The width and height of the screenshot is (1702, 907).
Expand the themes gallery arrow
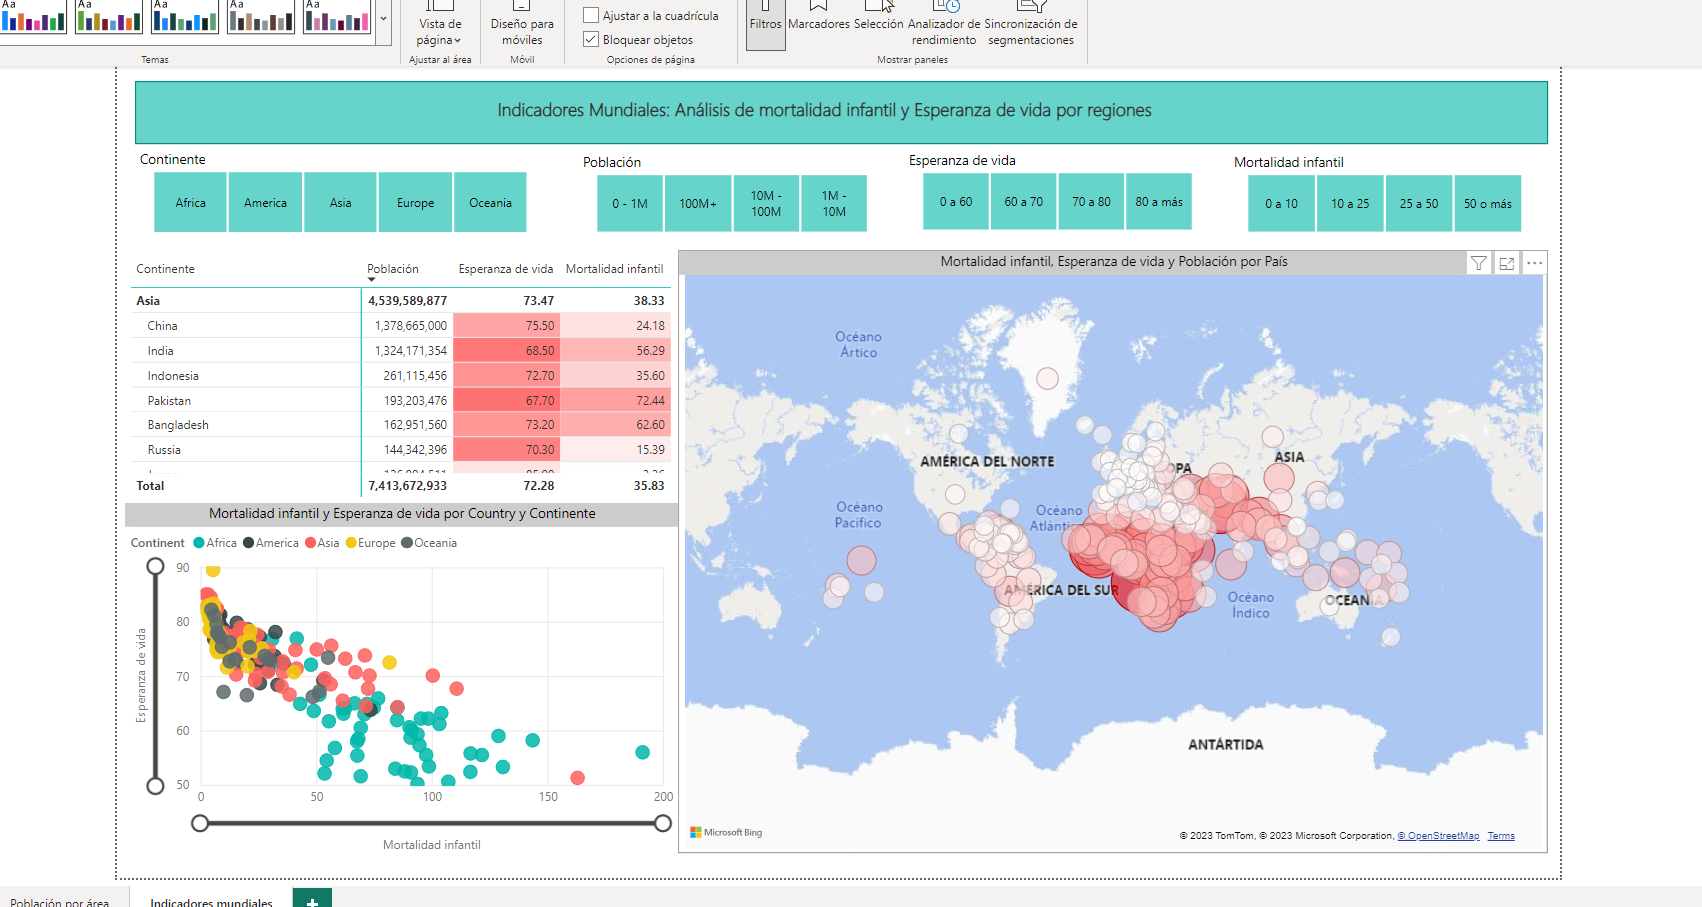point(383,18)
